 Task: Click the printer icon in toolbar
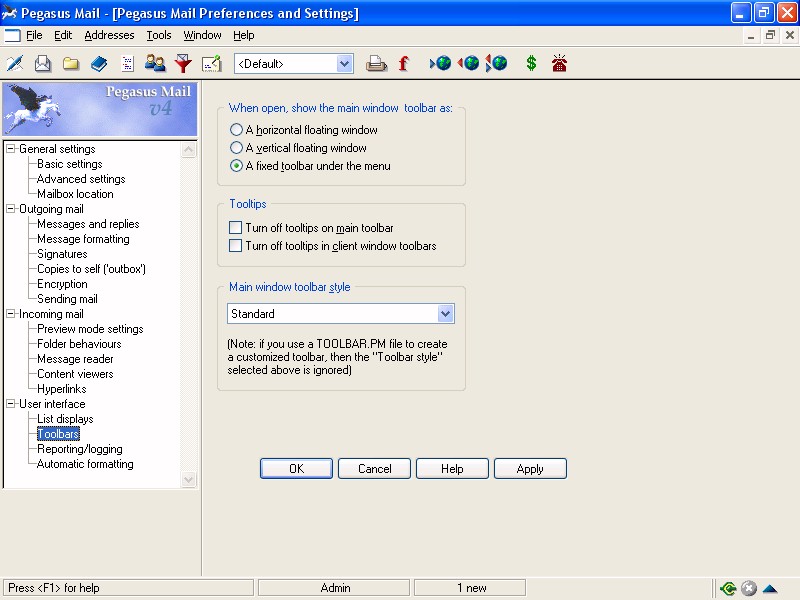click(377, 64)
